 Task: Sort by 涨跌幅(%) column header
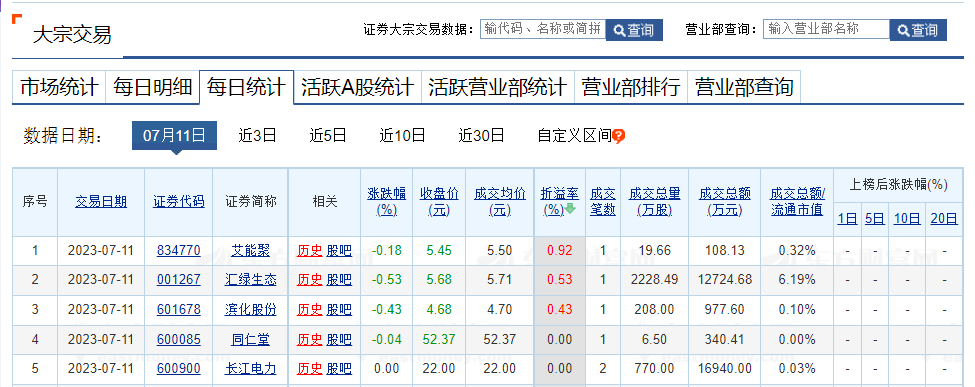click(x=386, y=202)
